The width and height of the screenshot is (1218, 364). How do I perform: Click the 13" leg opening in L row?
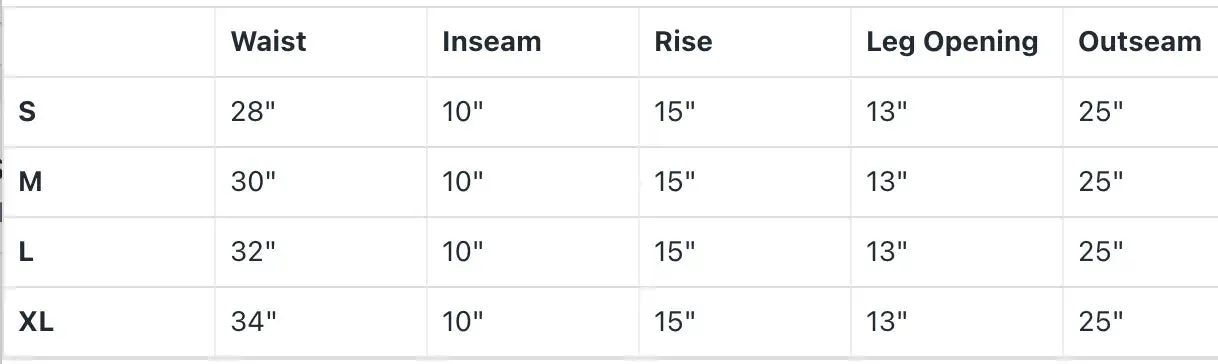click(x=887, y=252)
